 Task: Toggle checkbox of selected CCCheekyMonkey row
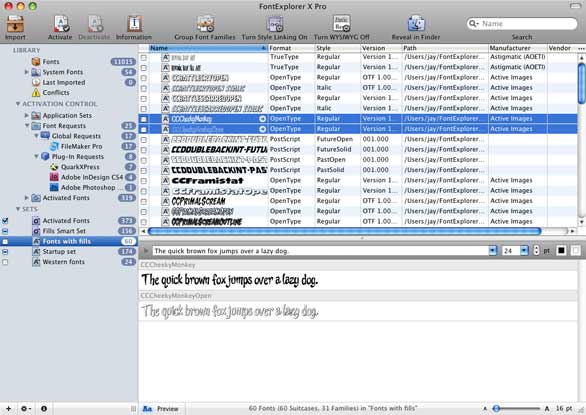click(144, 119)
